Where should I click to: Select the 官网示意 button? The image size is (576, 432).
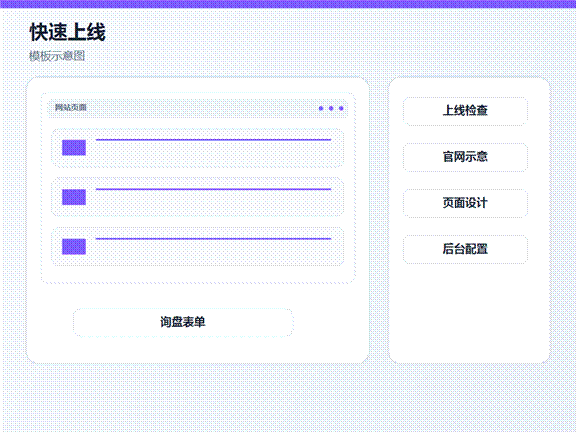coord(465,157)
